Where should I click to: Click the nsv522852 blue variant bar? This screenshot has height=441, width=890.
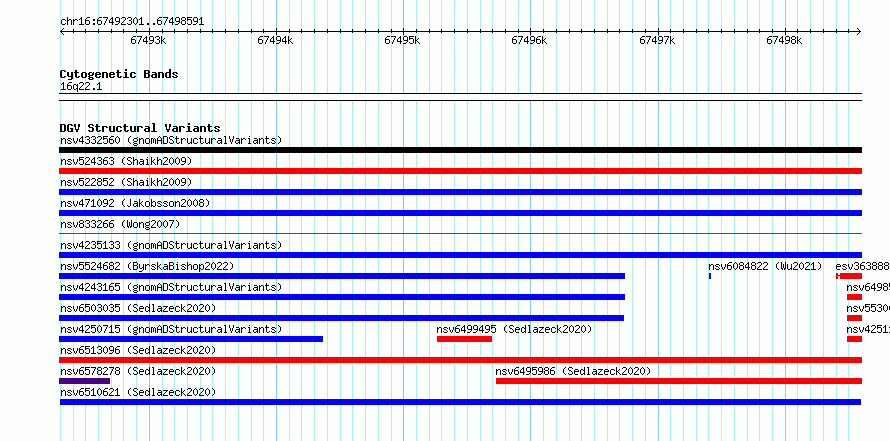tap(460, 192)
